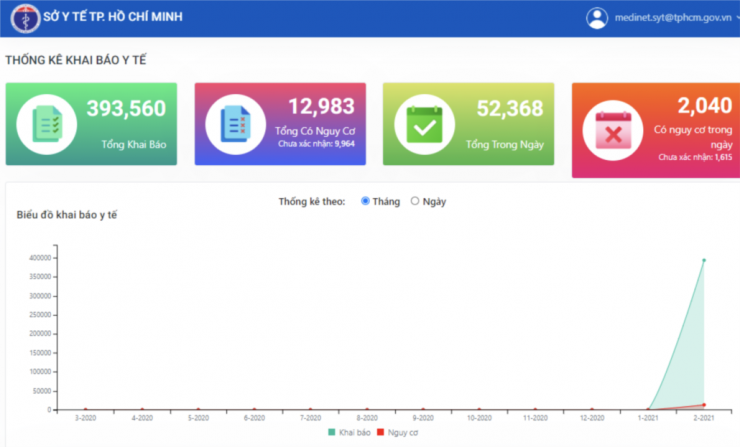This screenshot has width=740, height=447.
Task: Click the 2-2021 peak data point on chart
Action: coord(703,260)
